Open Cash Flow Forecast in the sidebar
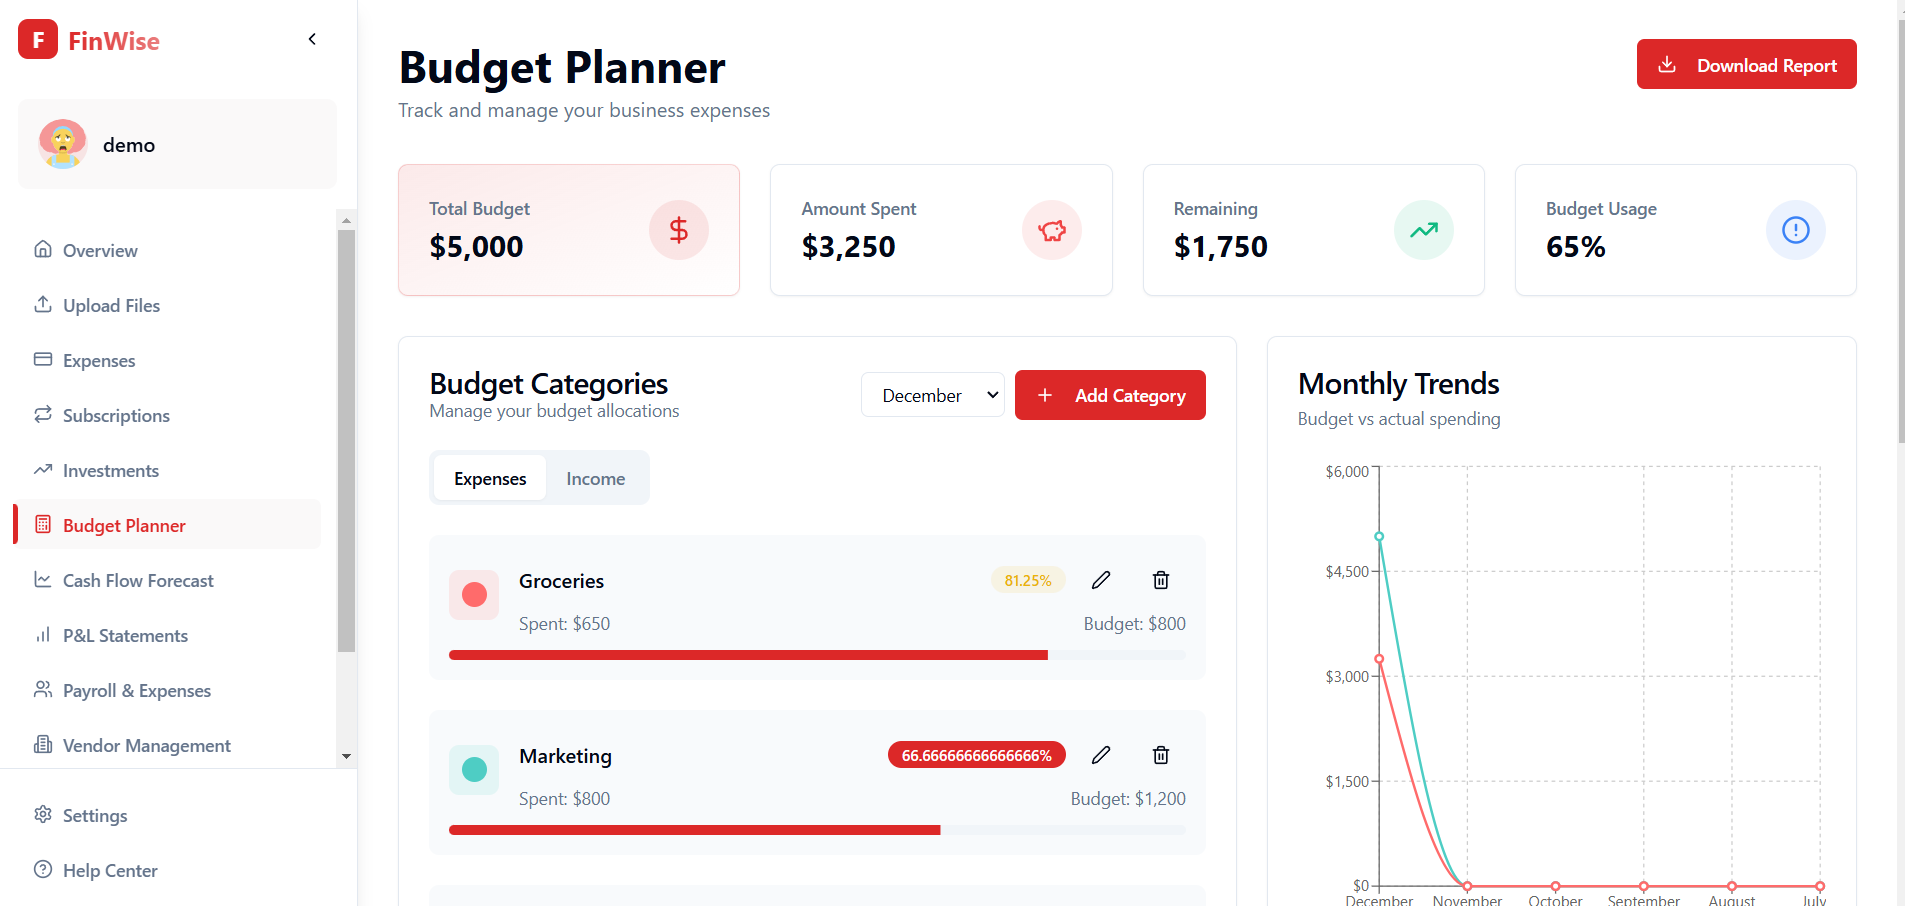1905x906 pixels. click(x=138, y=581)
